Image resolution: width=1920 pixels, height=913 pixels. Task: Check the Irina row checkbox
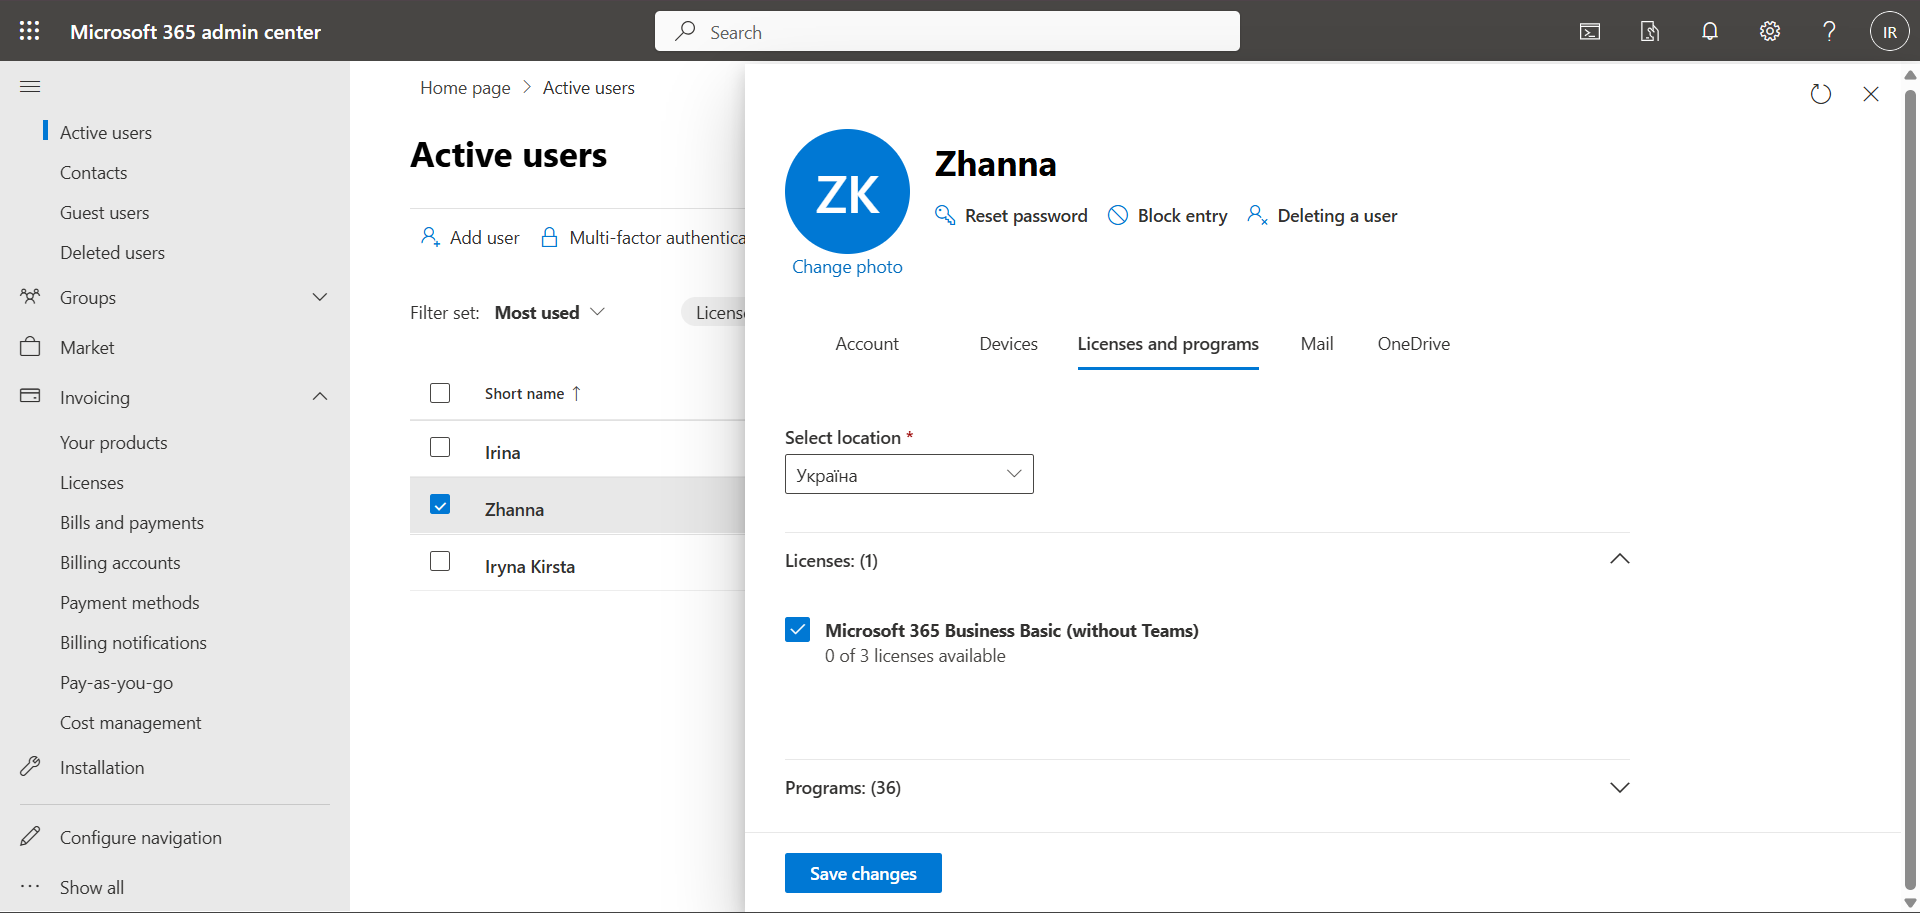coord(440,447)
